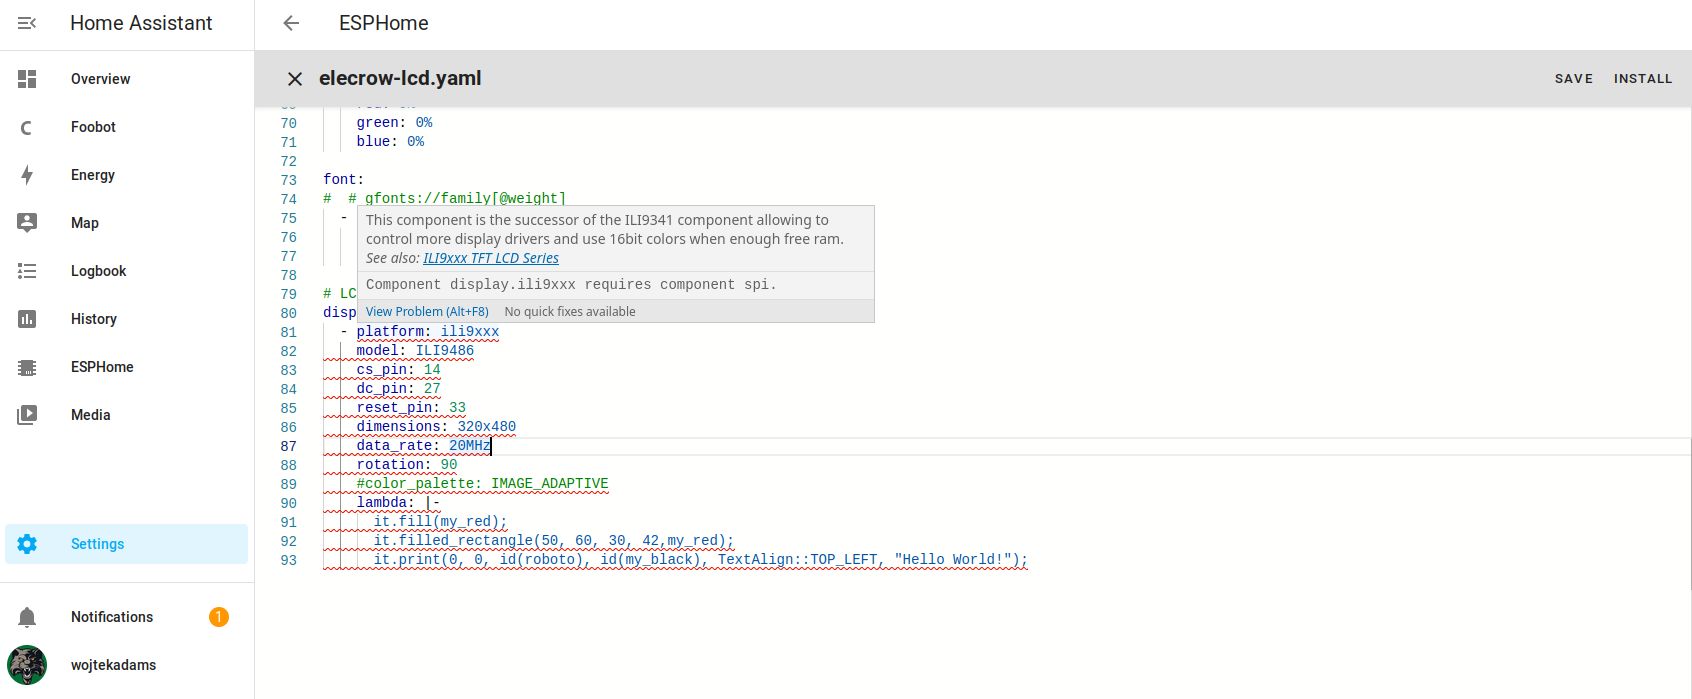Image resolution: width=1692 pixels, height=699 pixels.
Task: Click the Home Assistant title
Action: coord(141,23)
